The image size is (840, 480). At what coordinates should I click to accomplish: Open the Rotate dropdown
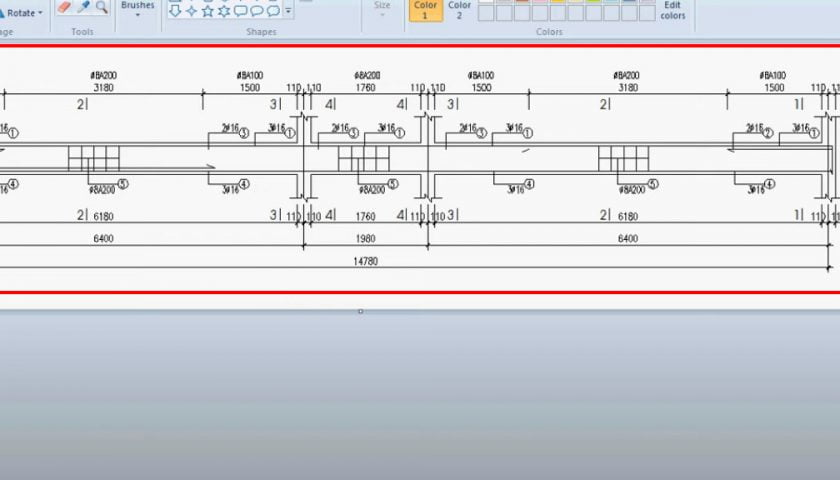coord(24,13)
